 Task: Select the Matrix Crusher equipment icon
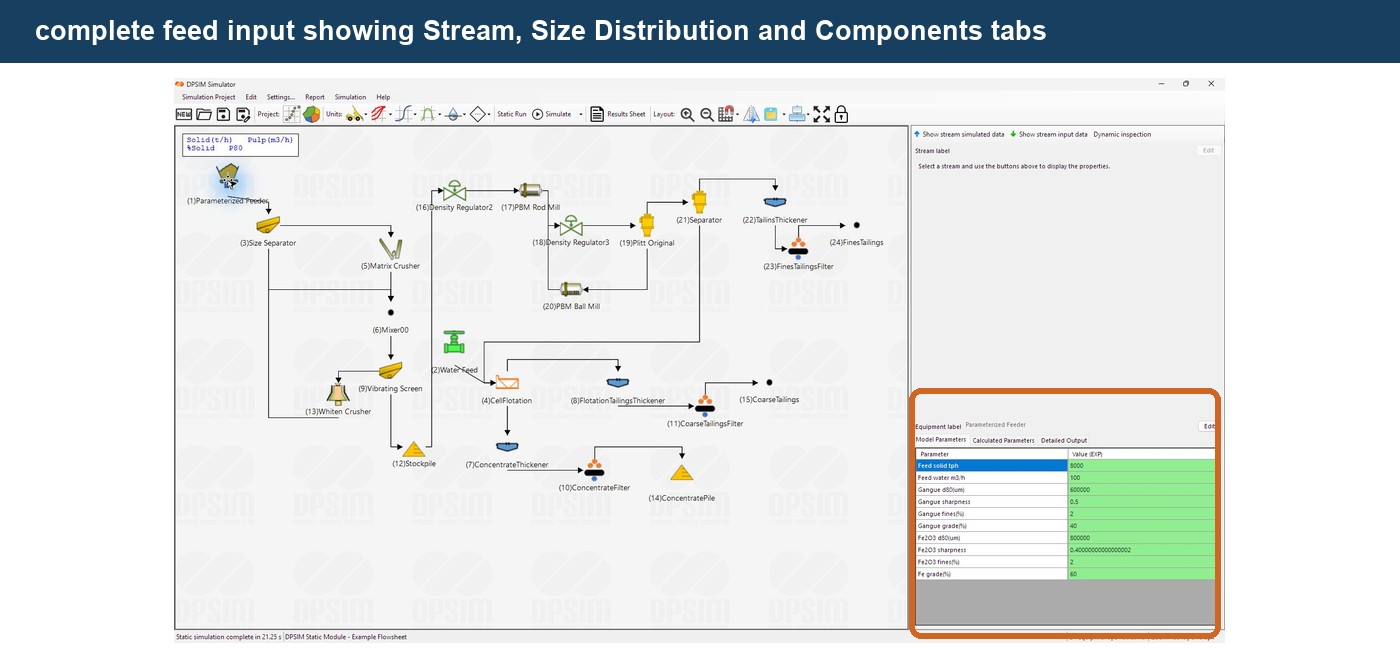coord(390,247)
